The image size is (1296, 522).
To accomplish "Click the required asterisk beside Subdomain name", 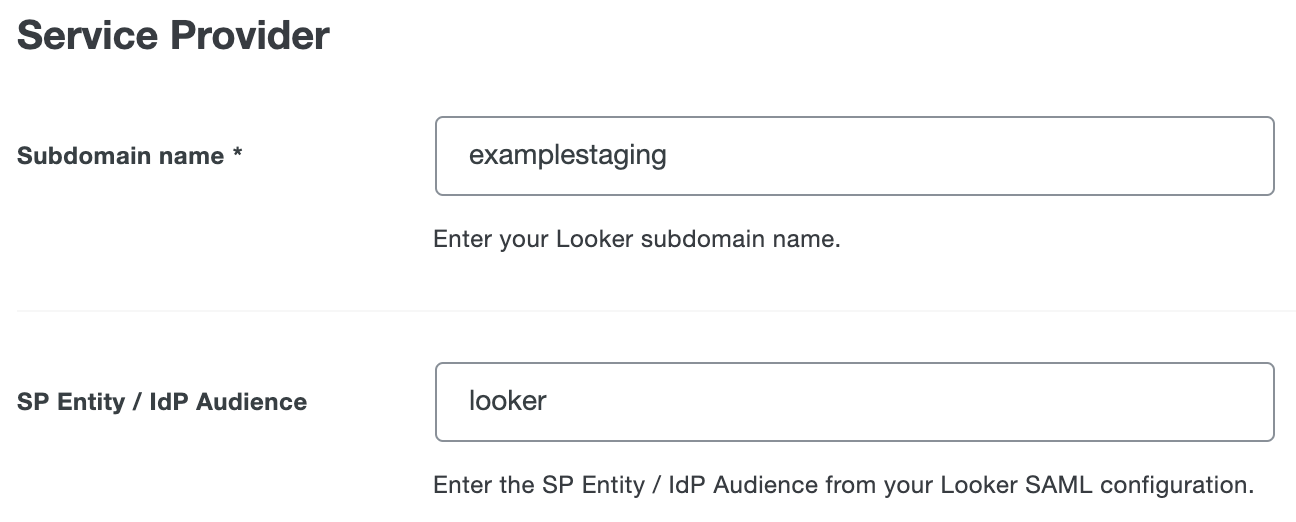I will 238,156.
